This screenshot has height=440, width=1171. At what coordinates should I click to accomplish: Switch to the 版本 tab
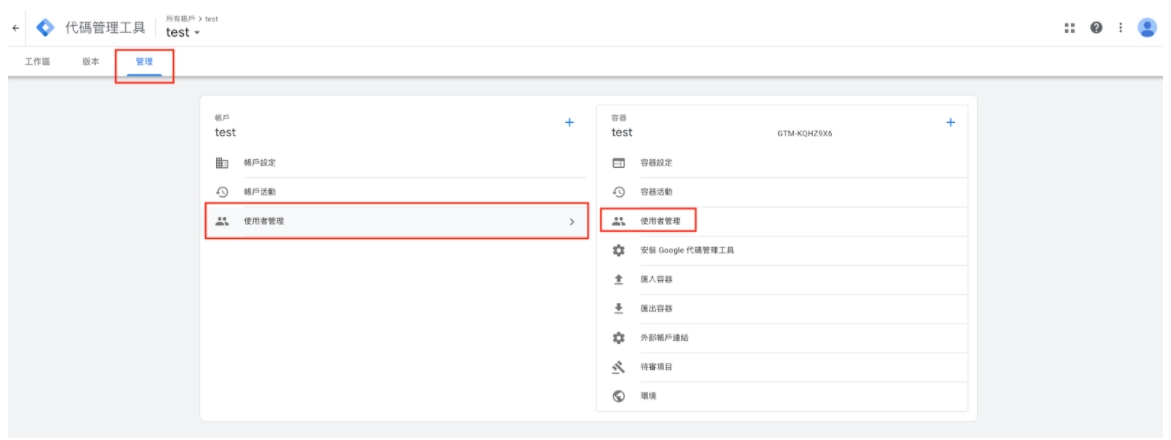(90, 62)
